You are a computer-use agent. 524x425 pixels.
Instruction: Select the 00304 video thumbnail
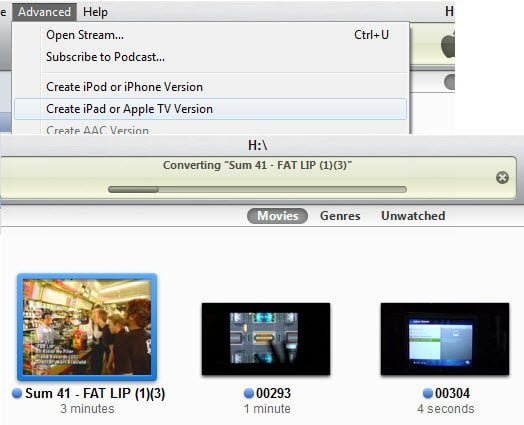pyautogui.click(x=445, y=339)
